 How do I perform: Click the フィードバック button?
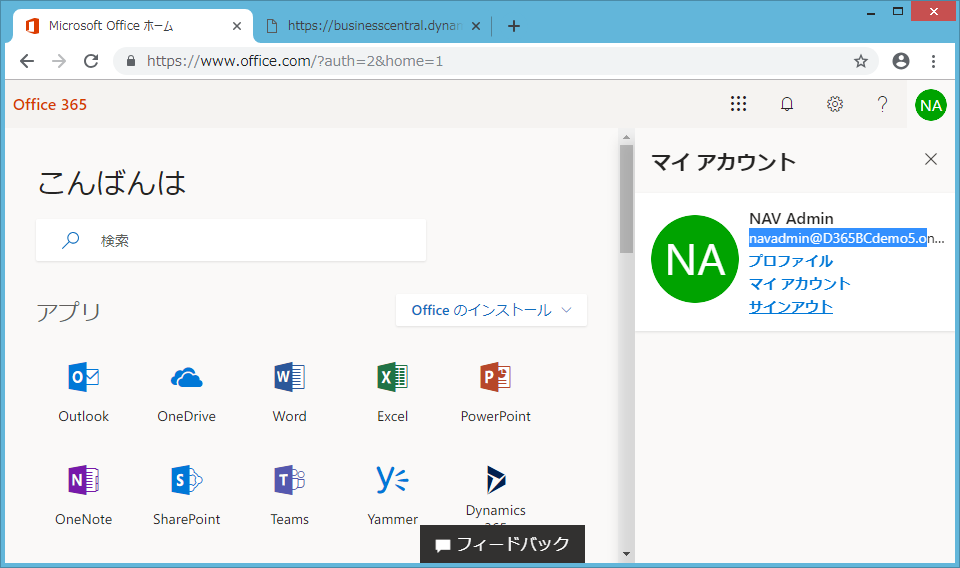(x=502, y=544)
